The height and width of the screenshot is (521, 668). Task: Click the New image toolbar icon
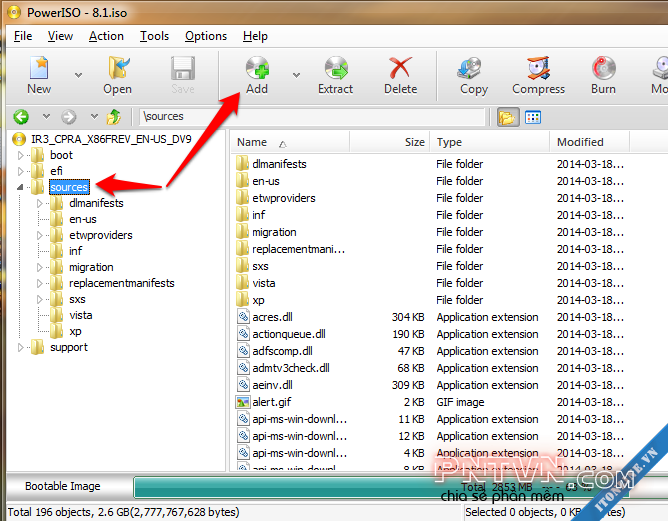[x=39, y=68]
